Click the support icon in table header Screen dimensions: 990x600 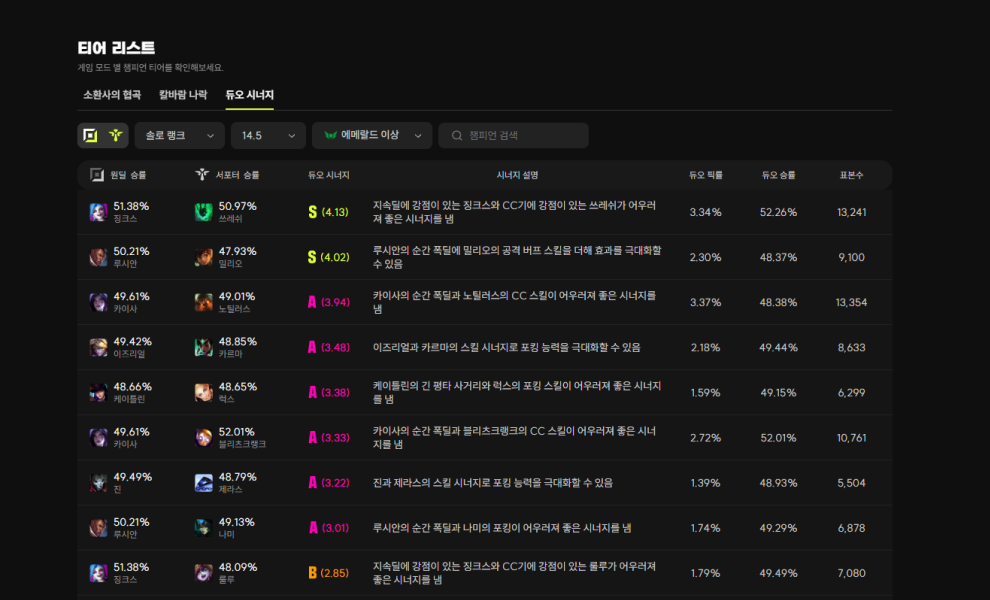[x=202, y=175]
